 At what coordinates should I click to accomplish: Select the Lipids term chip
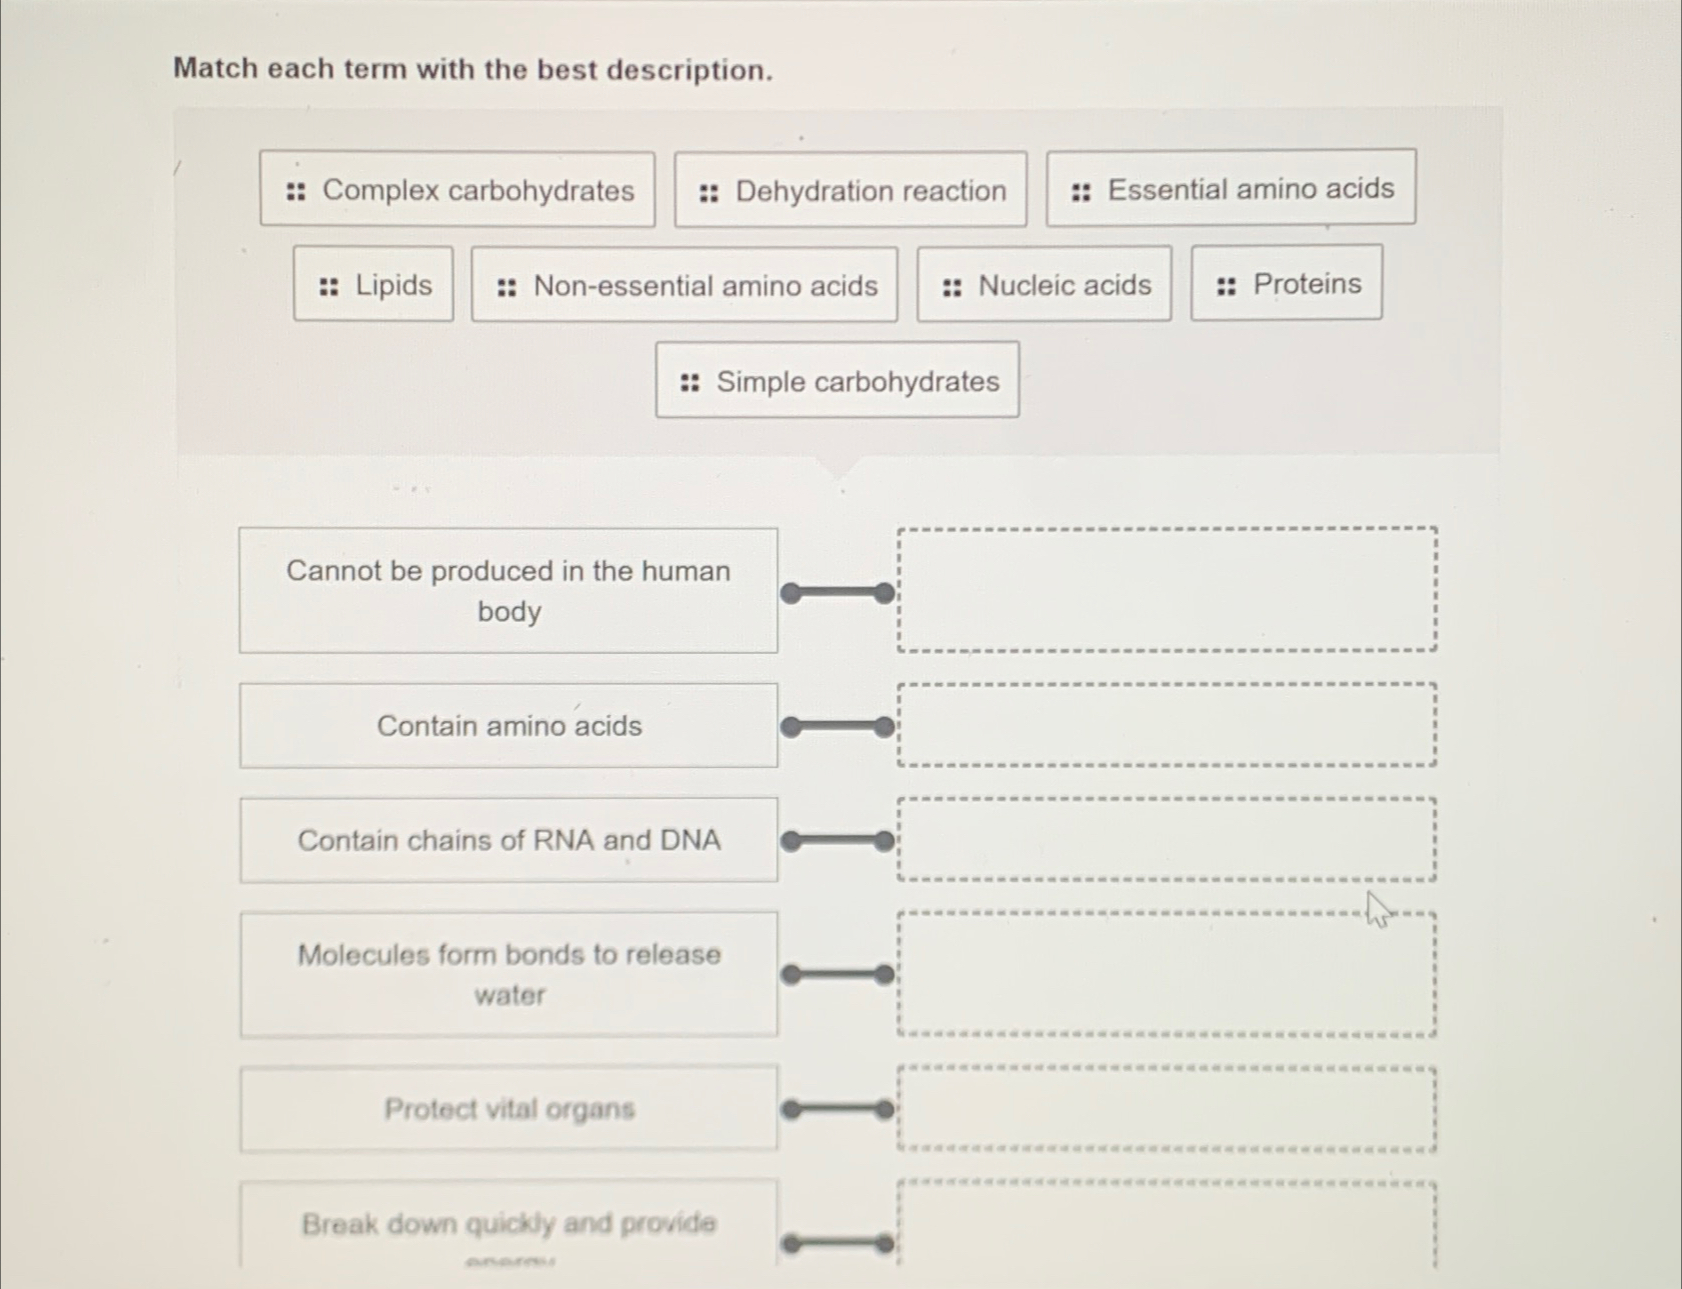coord(372,285)
